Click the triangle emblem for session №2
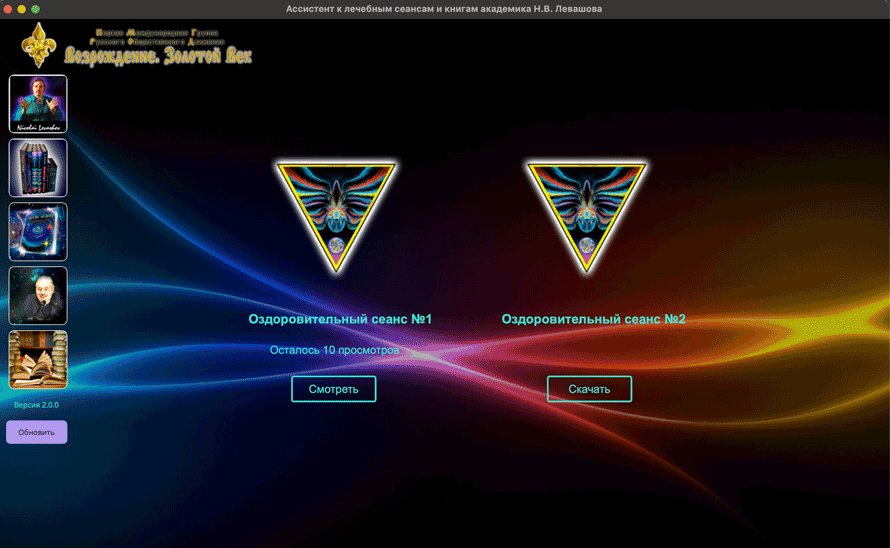The width and height of the screenshot is (890, 548). point(587,216)
